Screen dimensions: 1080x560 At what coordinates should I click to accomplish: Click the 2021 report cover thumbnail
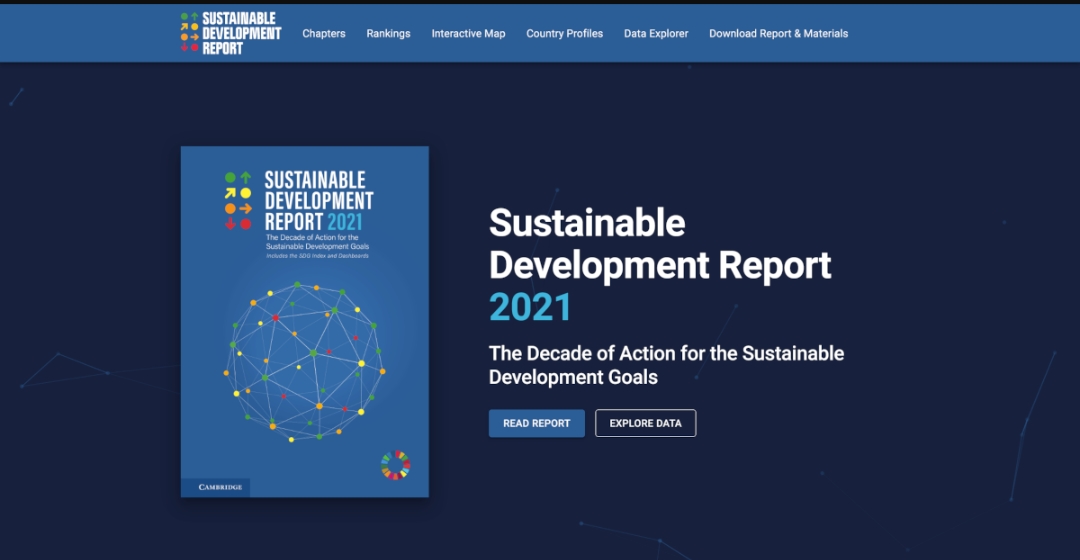(x=304, y=321)
